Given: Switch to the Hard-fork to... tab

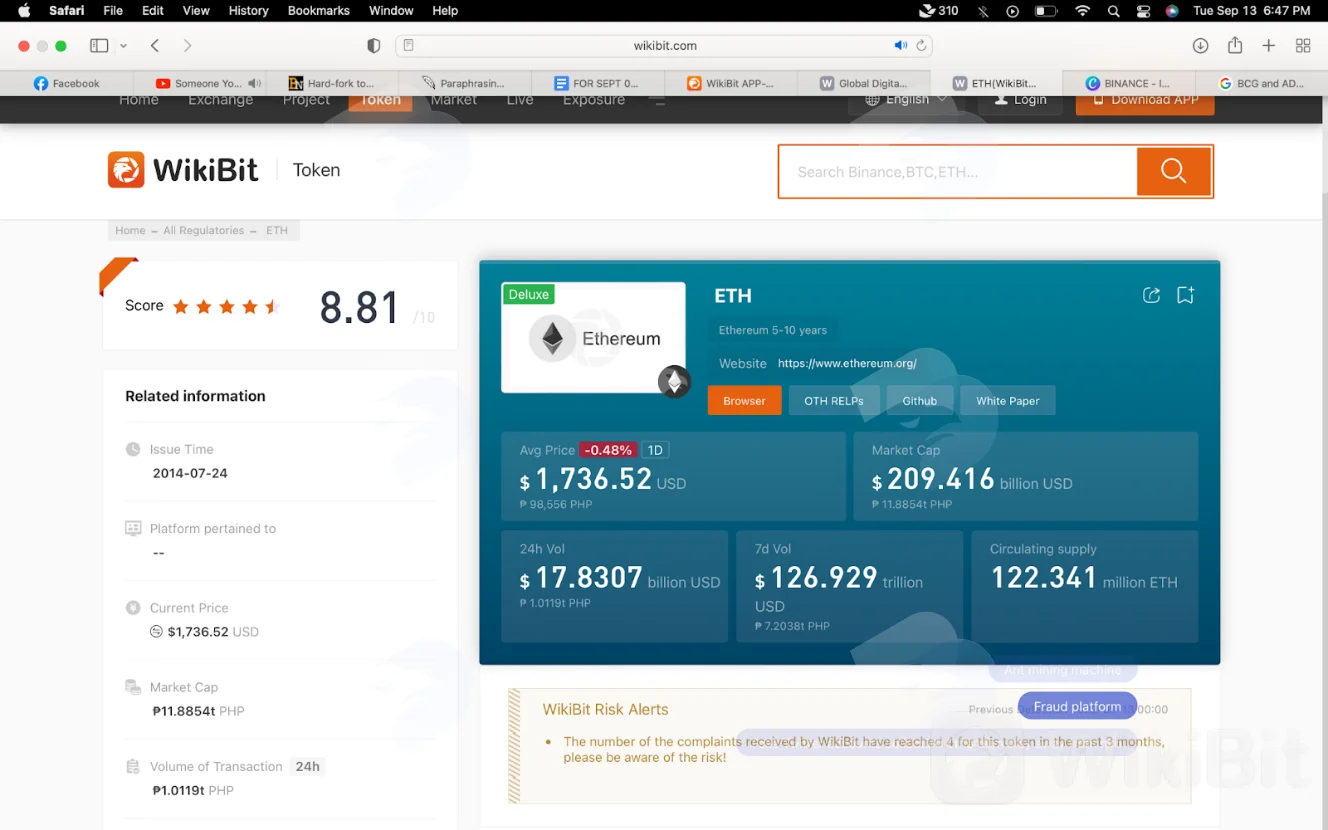Looking at the screenshot, I should pos(332,83).
